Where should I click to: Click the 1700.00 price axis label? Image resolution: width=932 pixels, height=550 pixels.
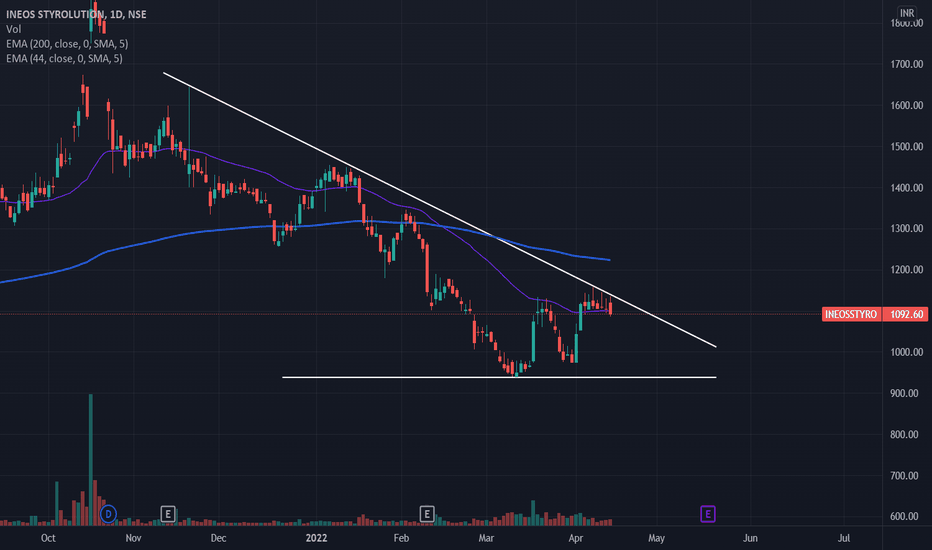click(x=906, y=64)
